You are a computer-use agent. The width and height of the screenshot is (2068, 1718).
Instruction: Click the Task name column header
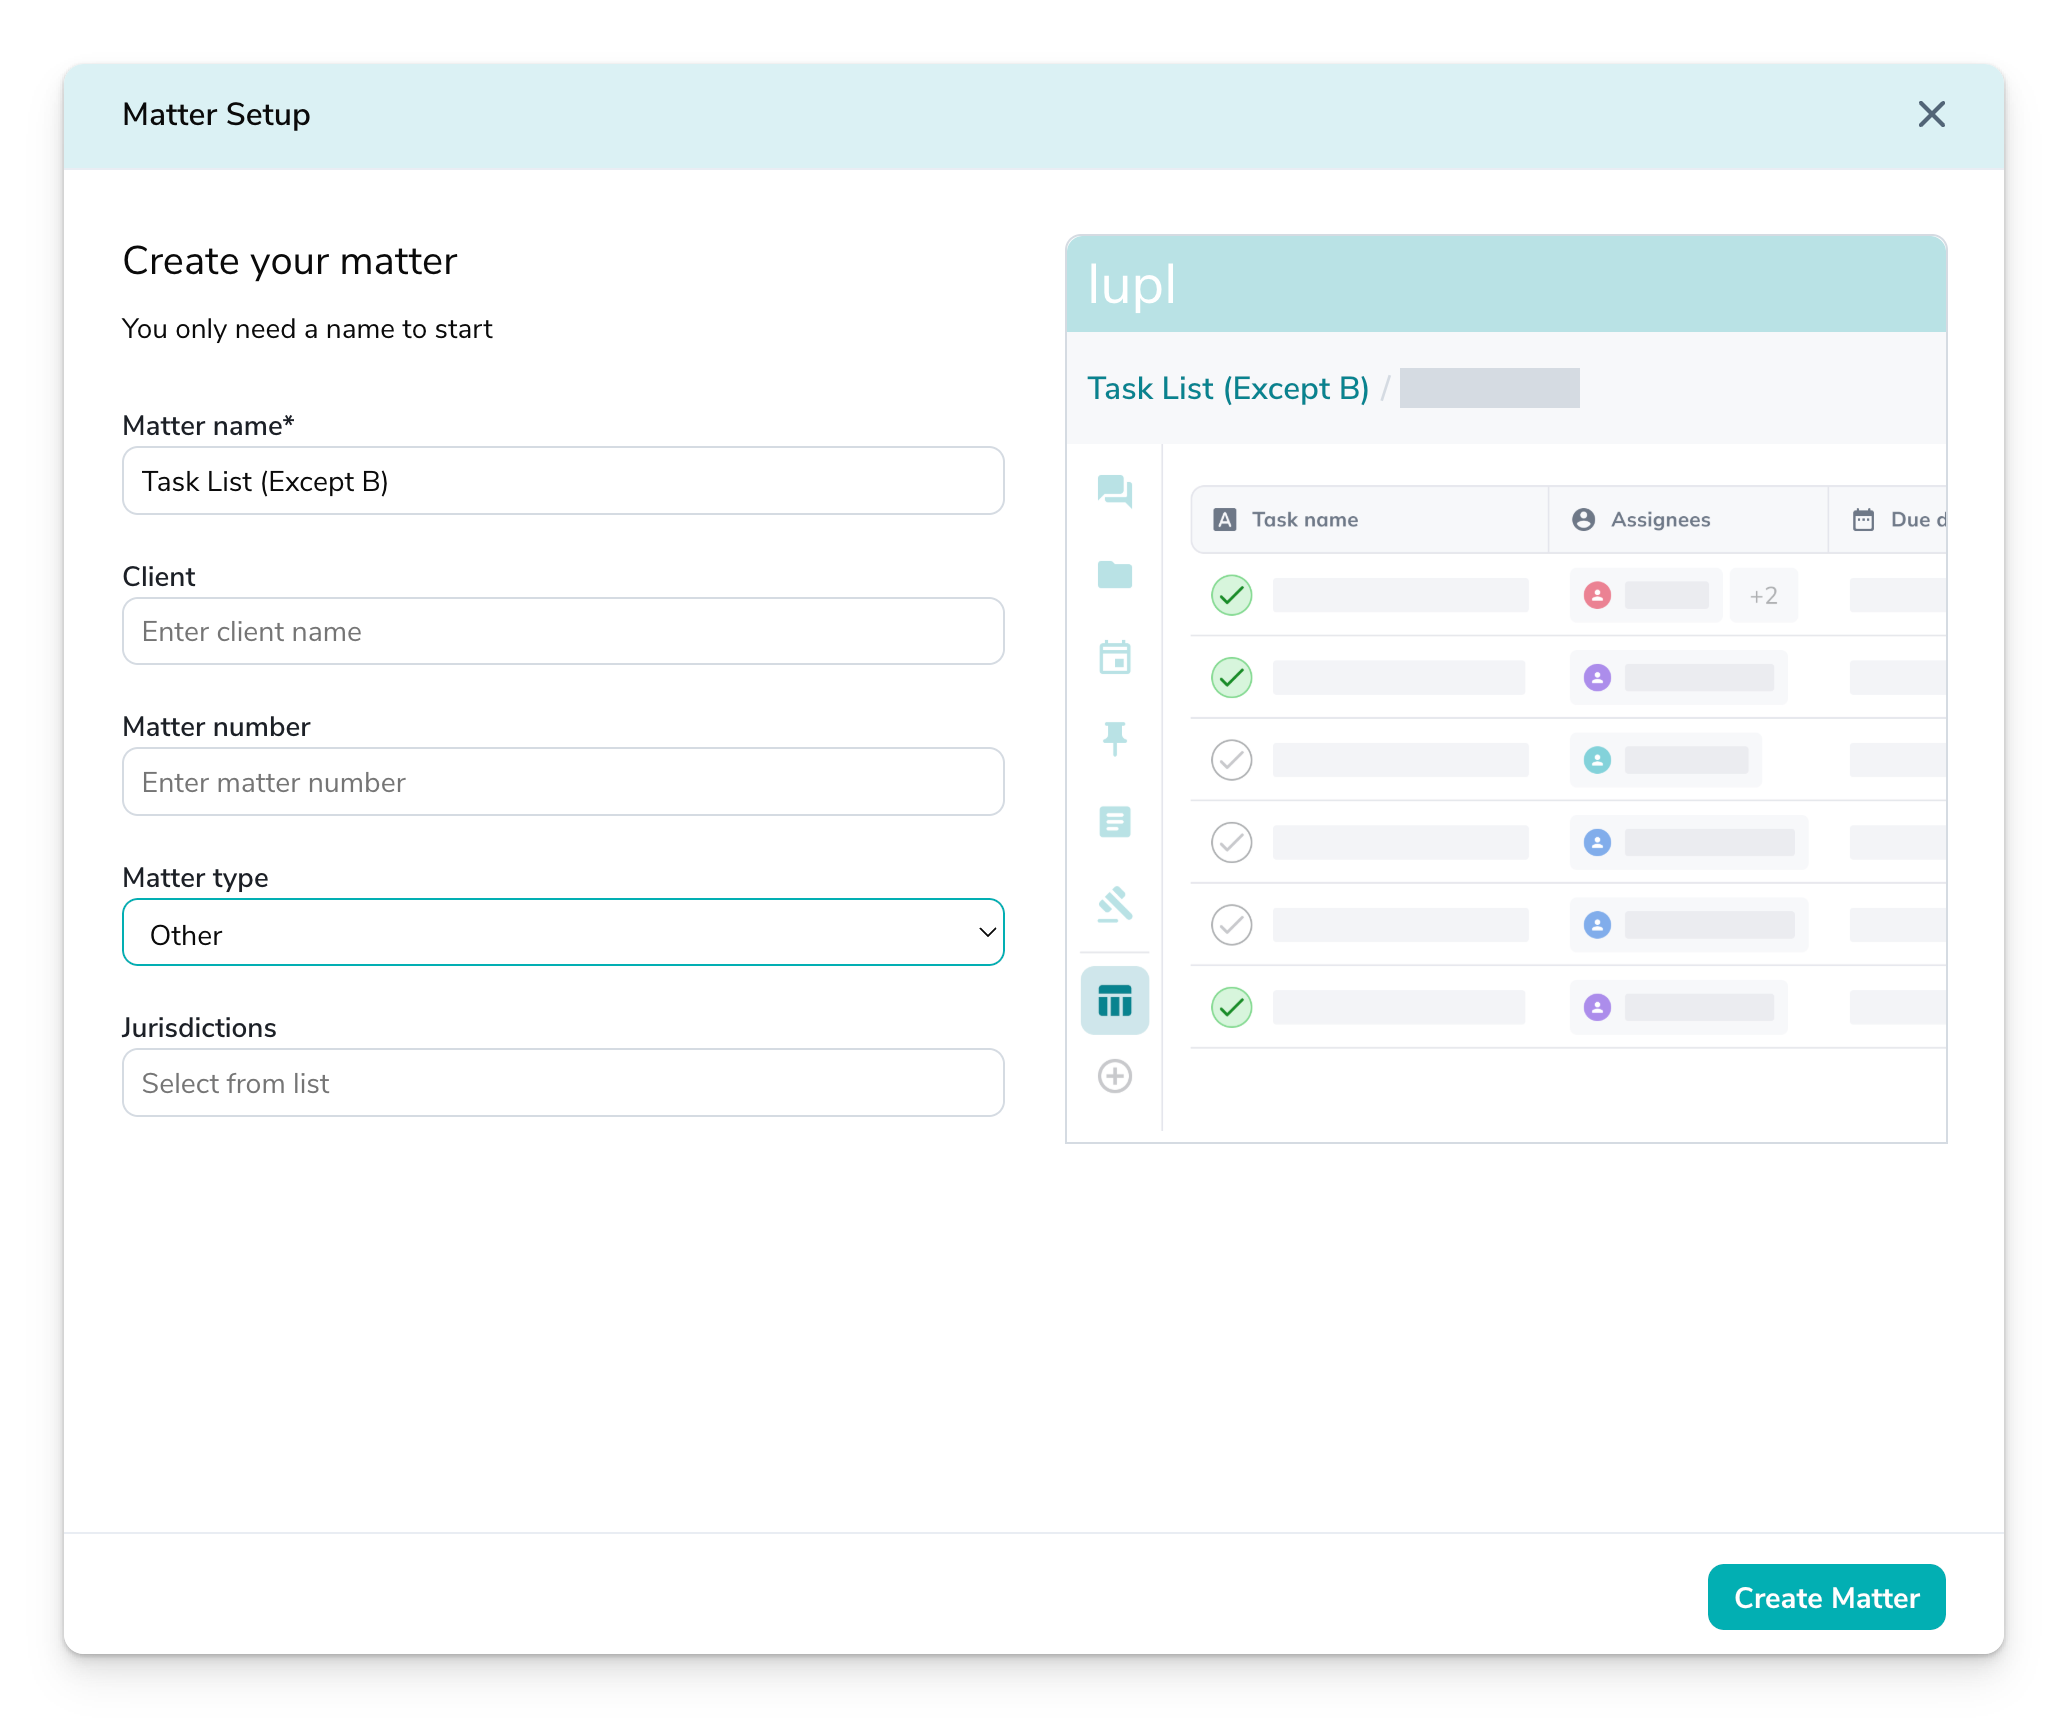coord(1305,520)
